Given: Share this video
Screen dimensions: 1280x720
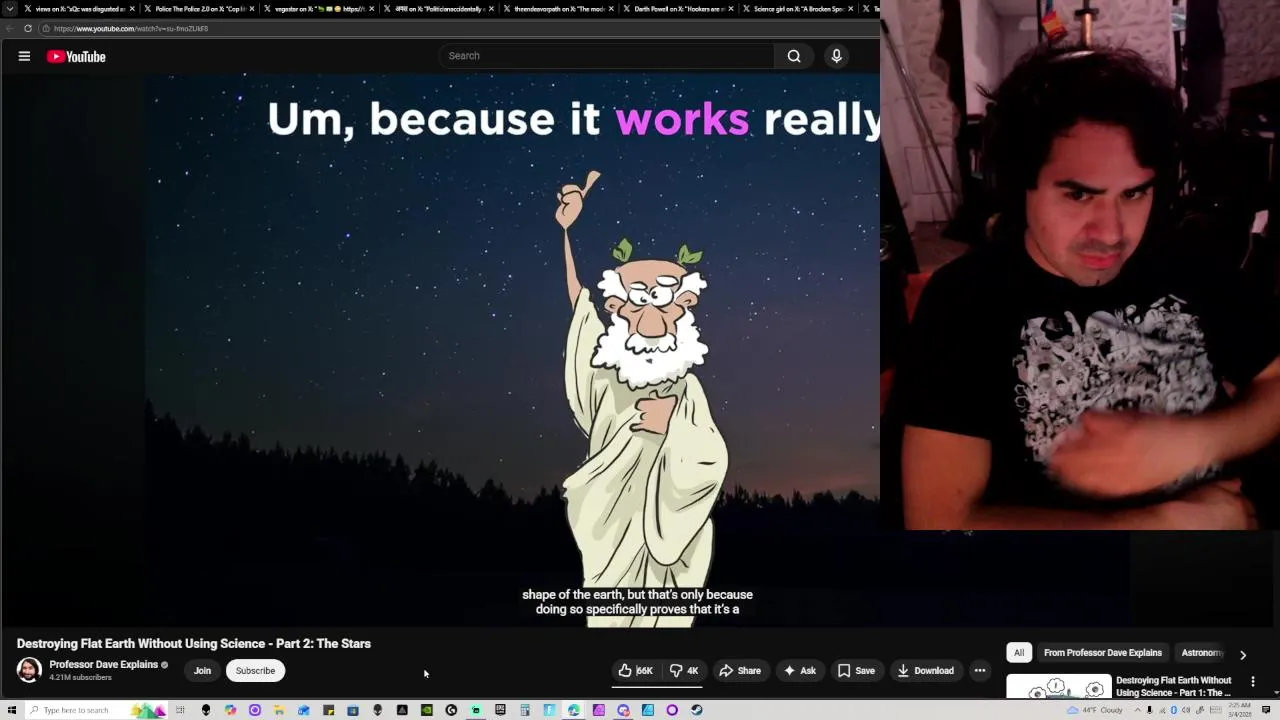Looking at the screenshot, I should click(x=740, y=671).
